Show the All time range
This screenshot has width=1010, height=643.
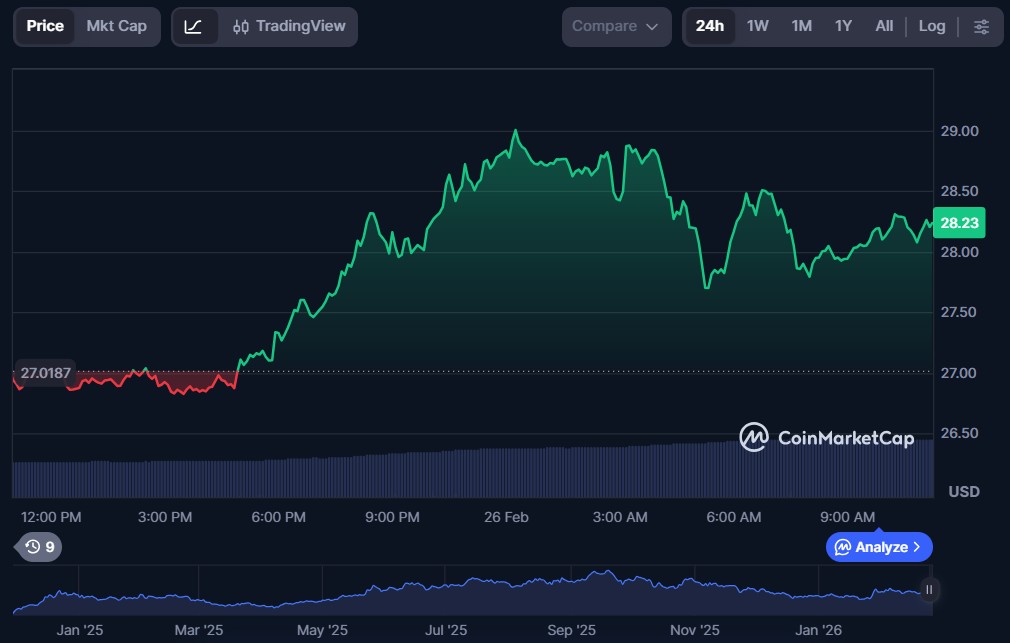884,27
